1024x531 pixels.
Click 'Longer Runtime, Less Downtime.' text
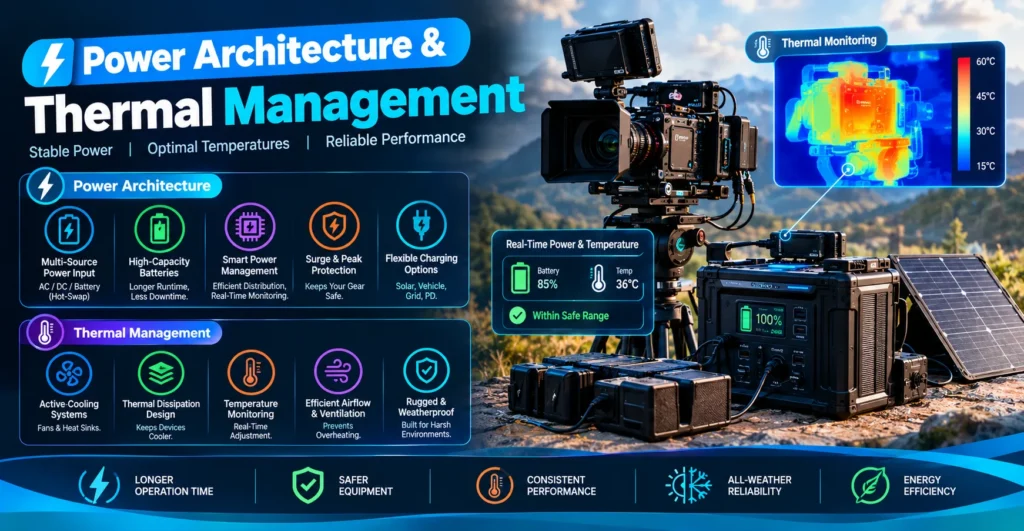point(159,291)
